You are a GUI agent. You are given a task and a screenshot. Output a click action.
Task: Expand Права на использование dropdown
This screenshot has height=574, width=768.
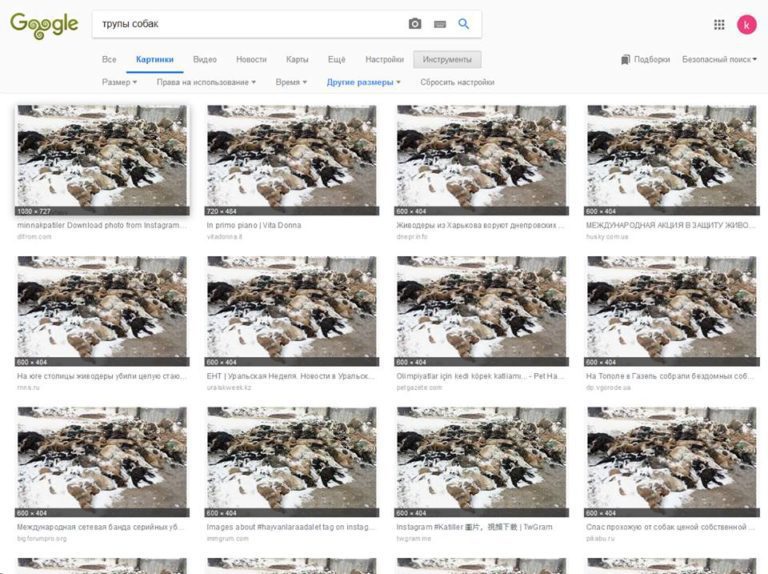(206, 82)
